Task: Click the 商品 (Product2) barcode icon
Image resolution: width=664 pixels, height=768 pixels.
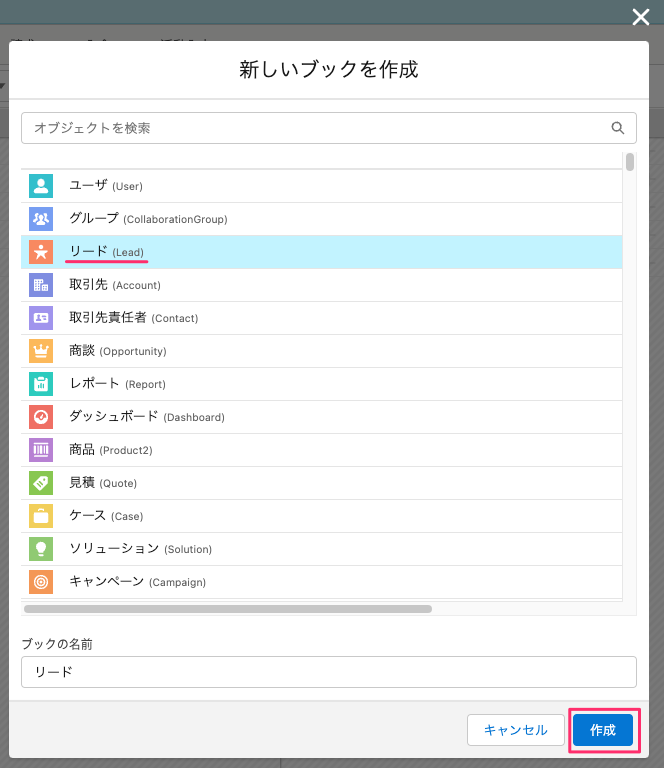Action: tap(41, 450)
